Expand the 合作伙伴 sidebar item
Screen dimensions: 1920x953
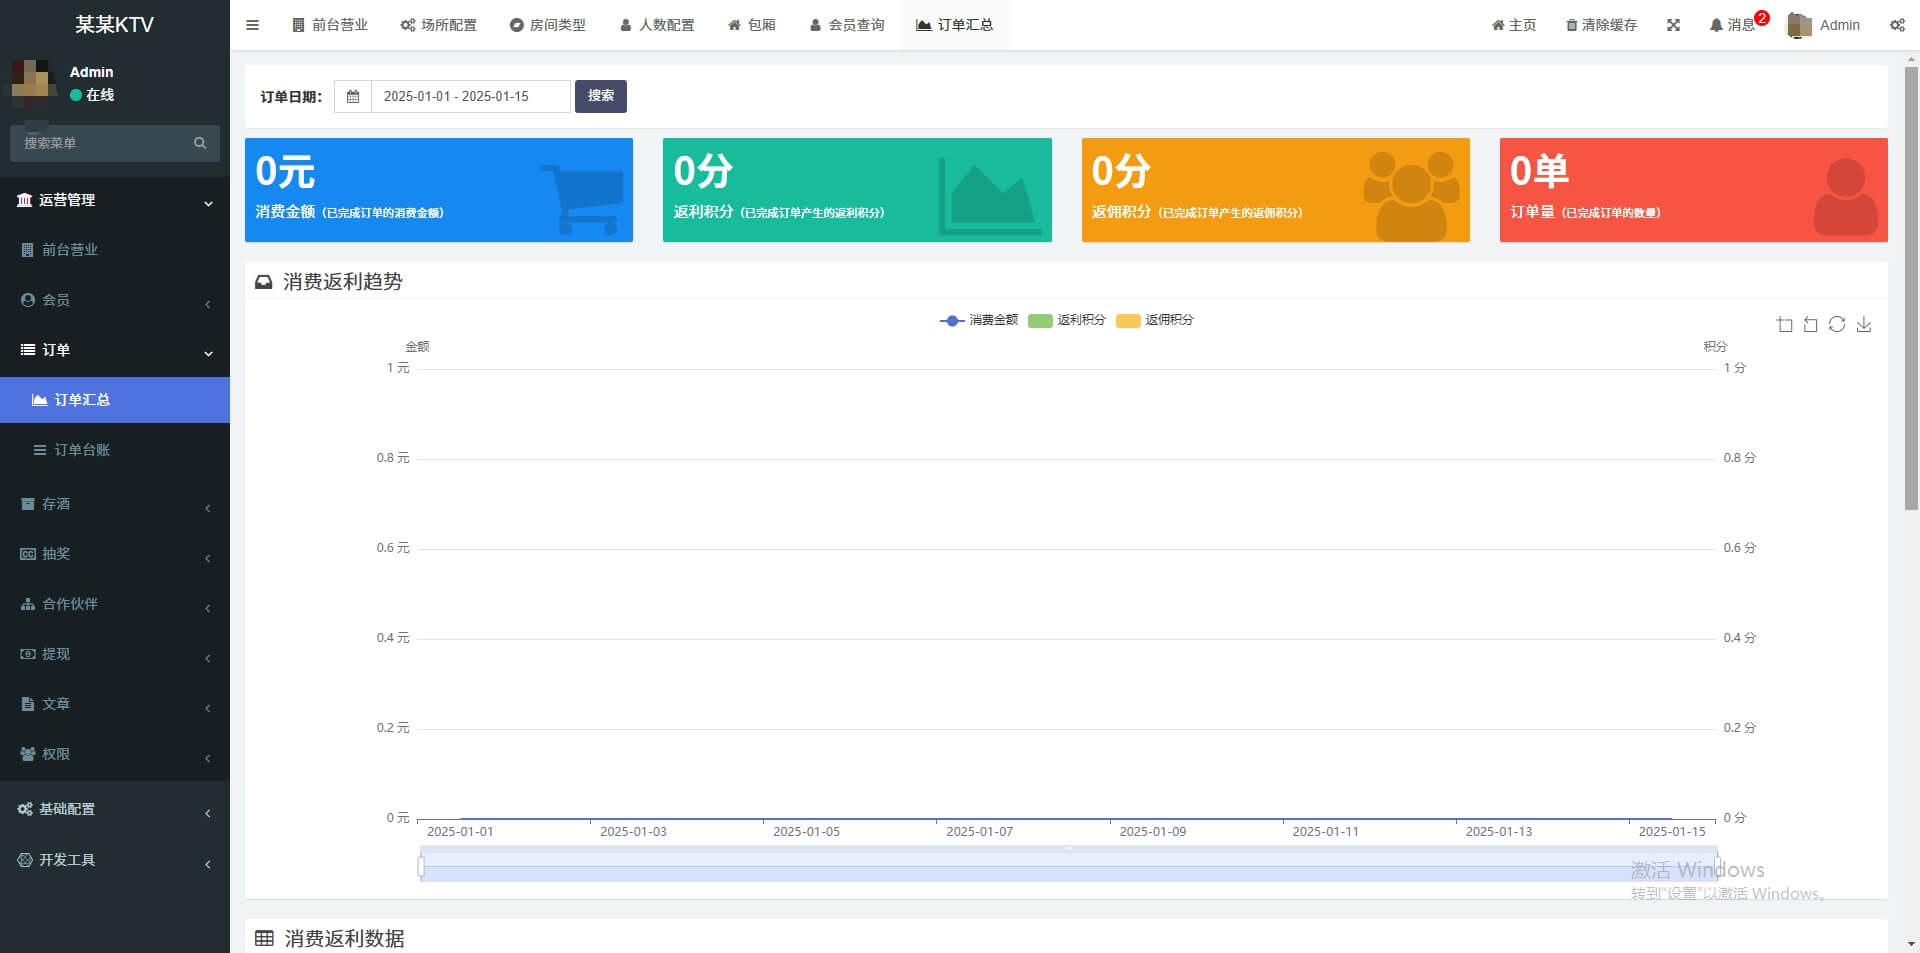115,604
